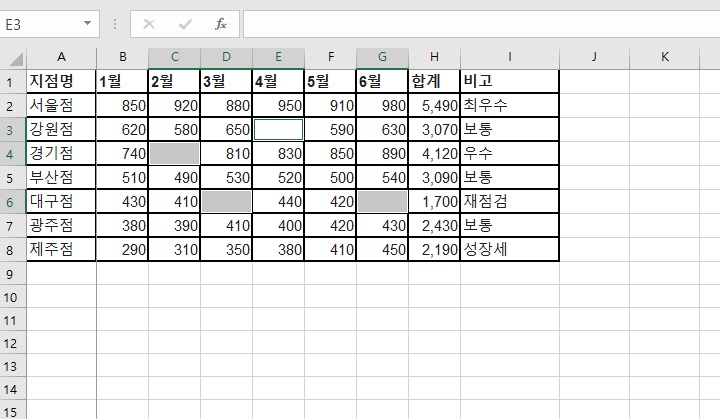Select column I header
Viewport: 720px width, 419px height.
(x=510, y=57)
